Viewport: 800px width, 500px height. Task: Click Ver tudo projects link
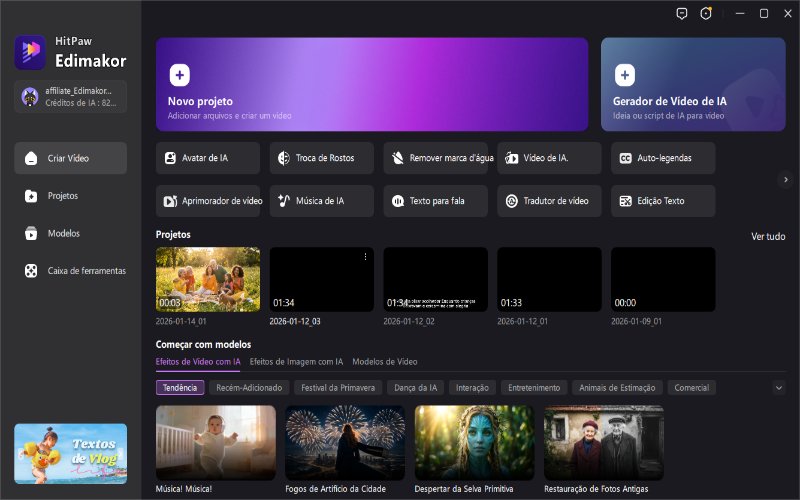tap(767, 236)
